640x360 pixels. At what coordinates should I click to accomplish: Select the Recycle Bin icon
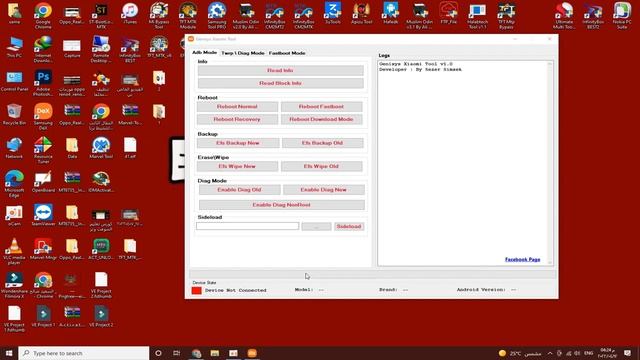coord(14,114)
